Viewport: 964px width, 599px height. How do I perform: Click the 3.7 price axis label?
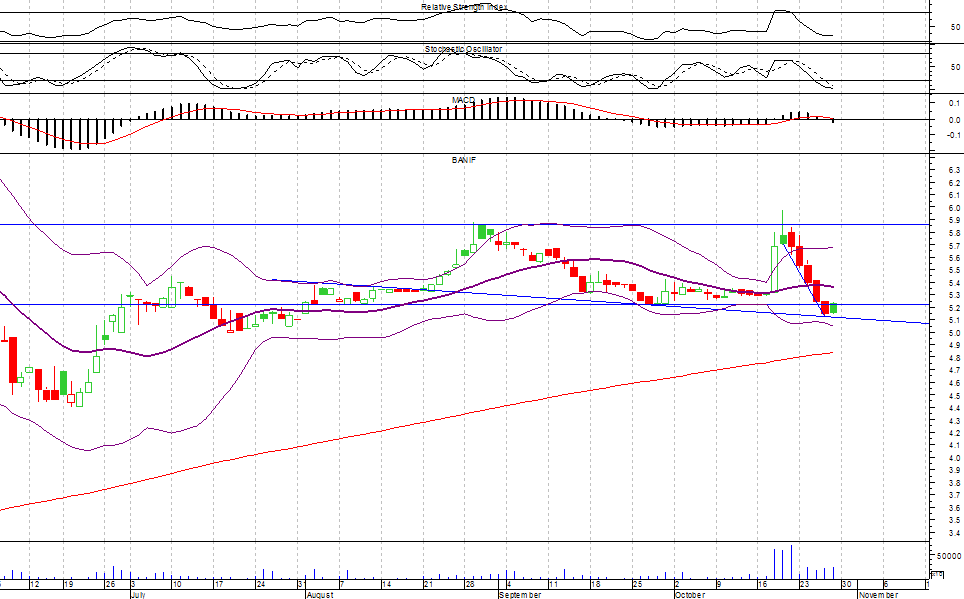[954, 496]
